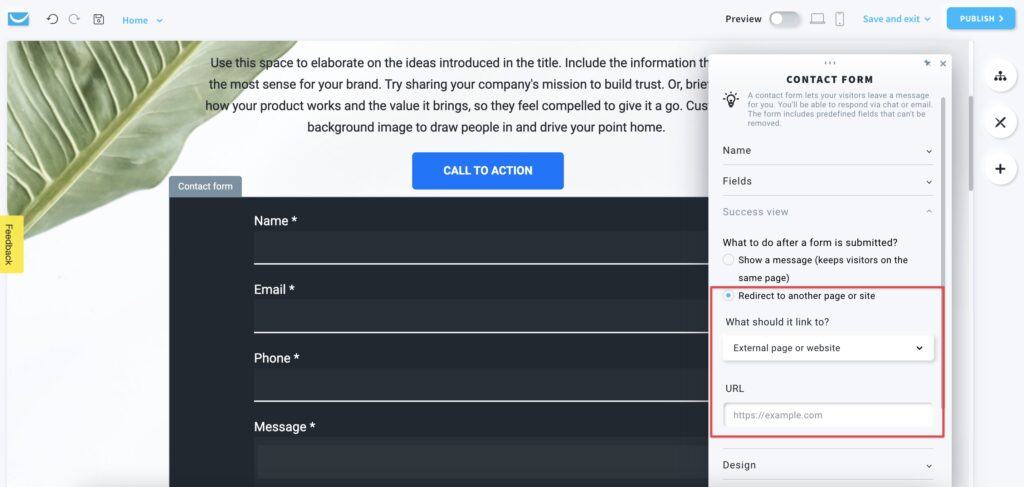Image resolution: width=1024 pixels, height=487 pixels.
Task: Close the Contact Form panel
Action: (942, 64)
